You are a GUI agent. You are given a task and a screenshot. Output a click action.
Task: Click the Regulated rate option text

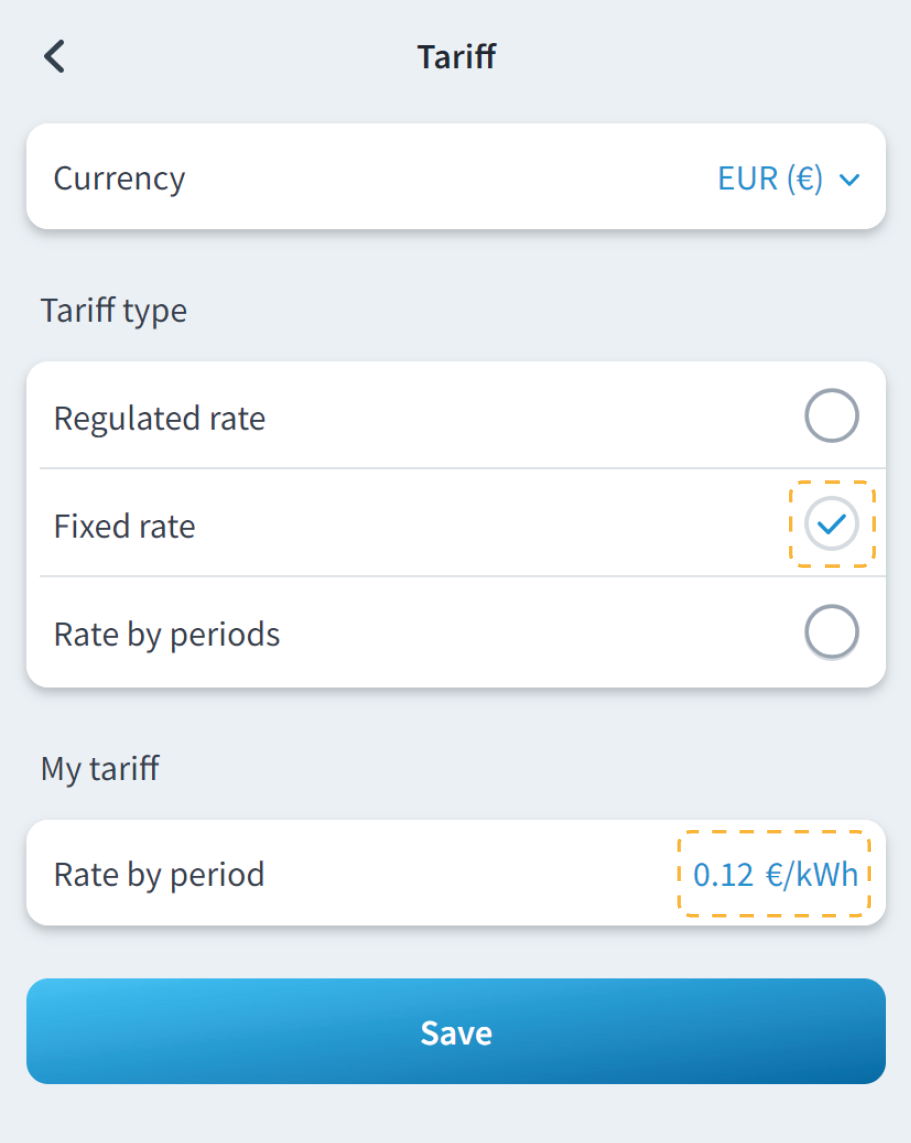160,418
